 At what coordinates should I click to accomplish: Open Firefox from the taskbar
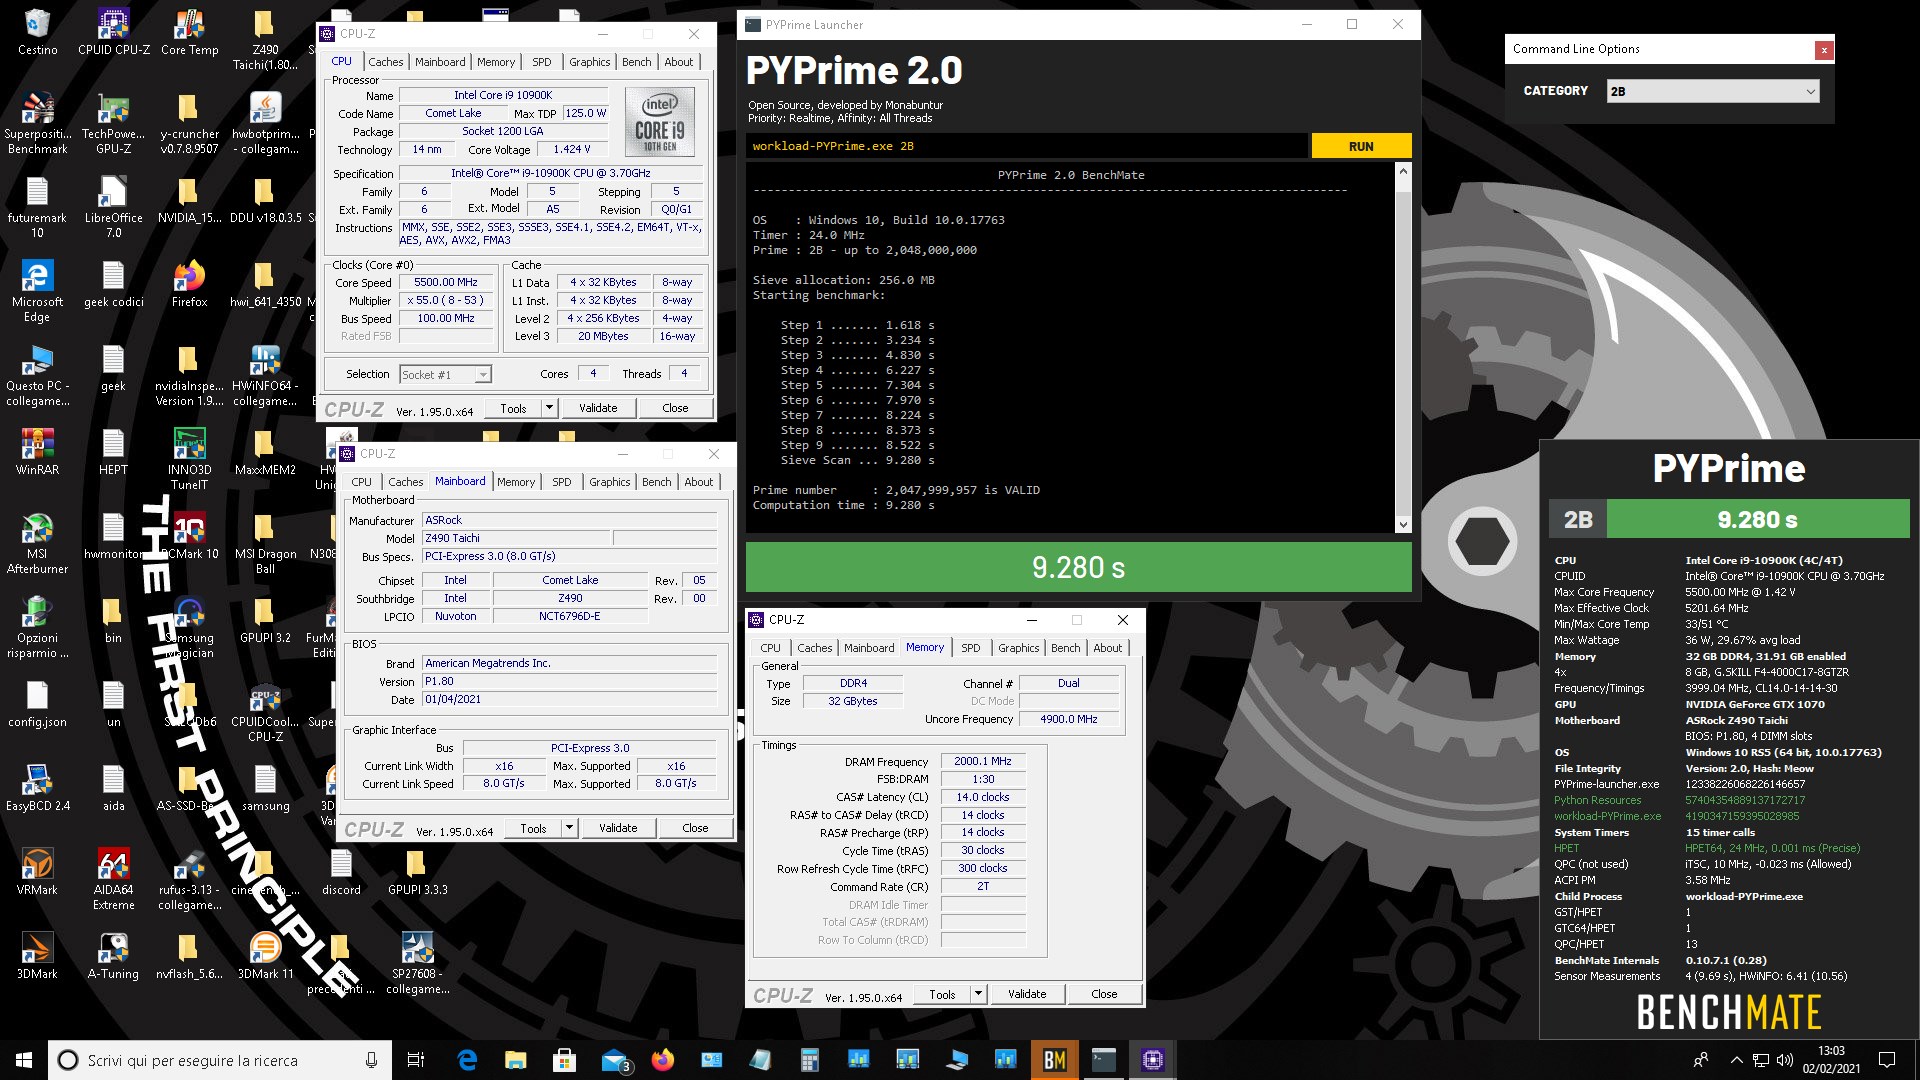pyautogui.click(x=663, y=1060)
